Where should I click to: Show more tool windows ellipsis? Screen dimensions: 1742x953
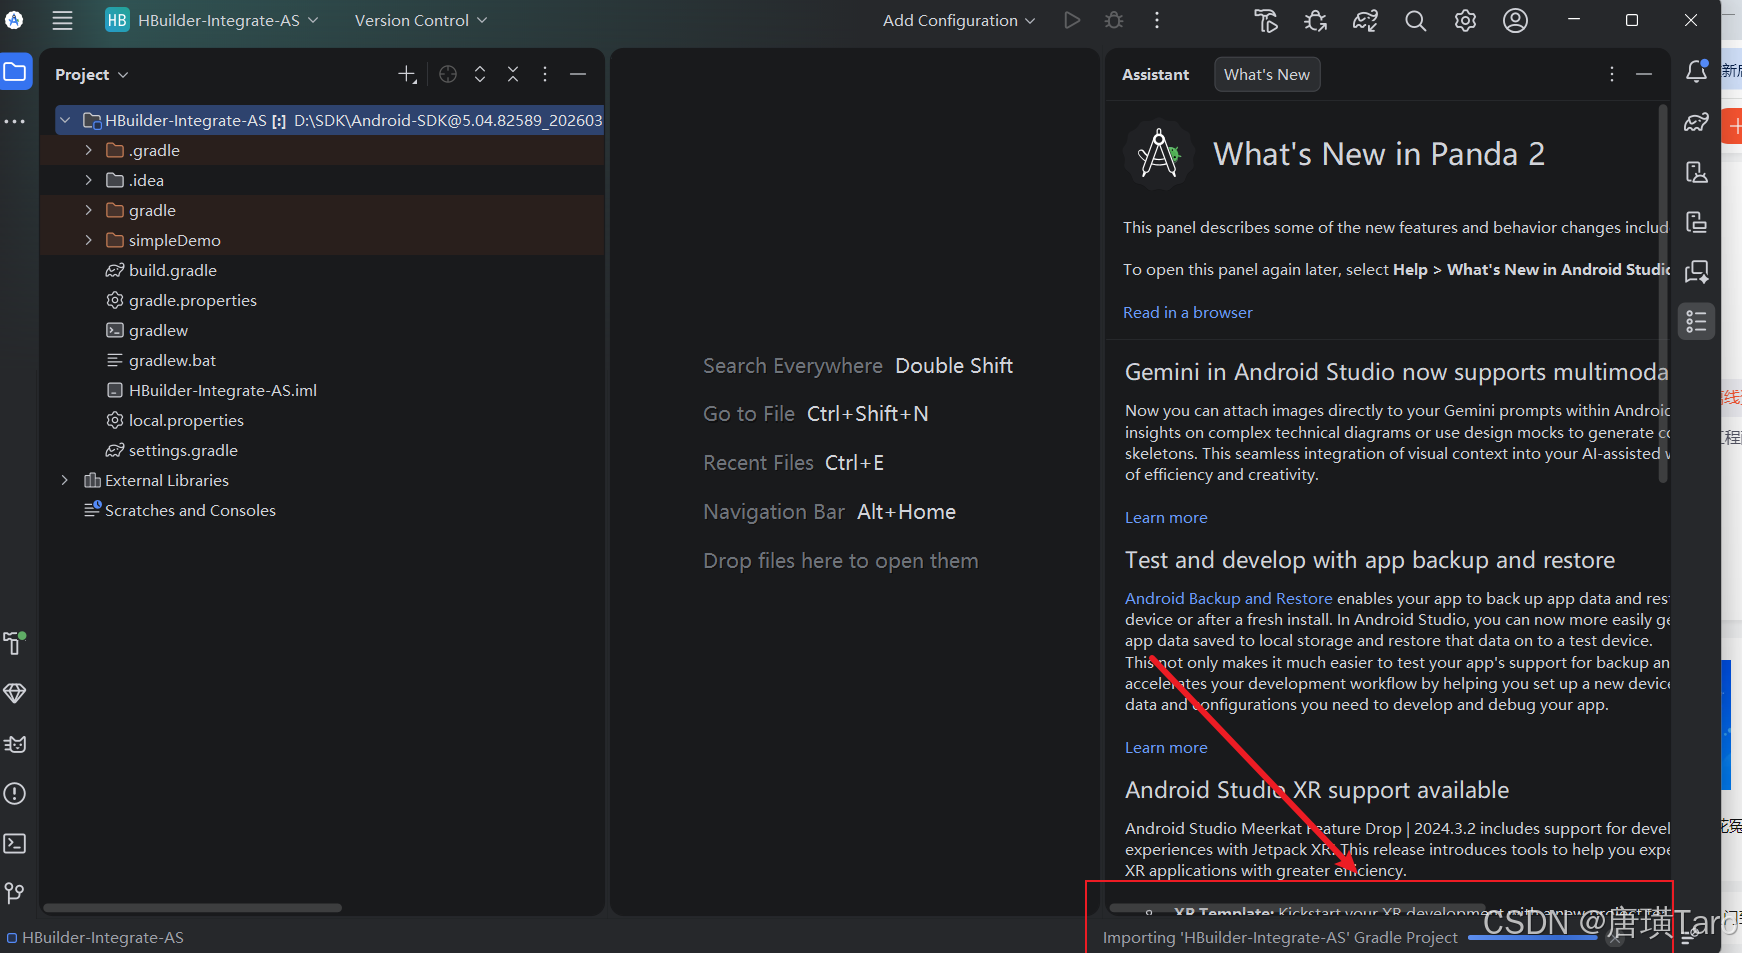(x=15, y=121)
